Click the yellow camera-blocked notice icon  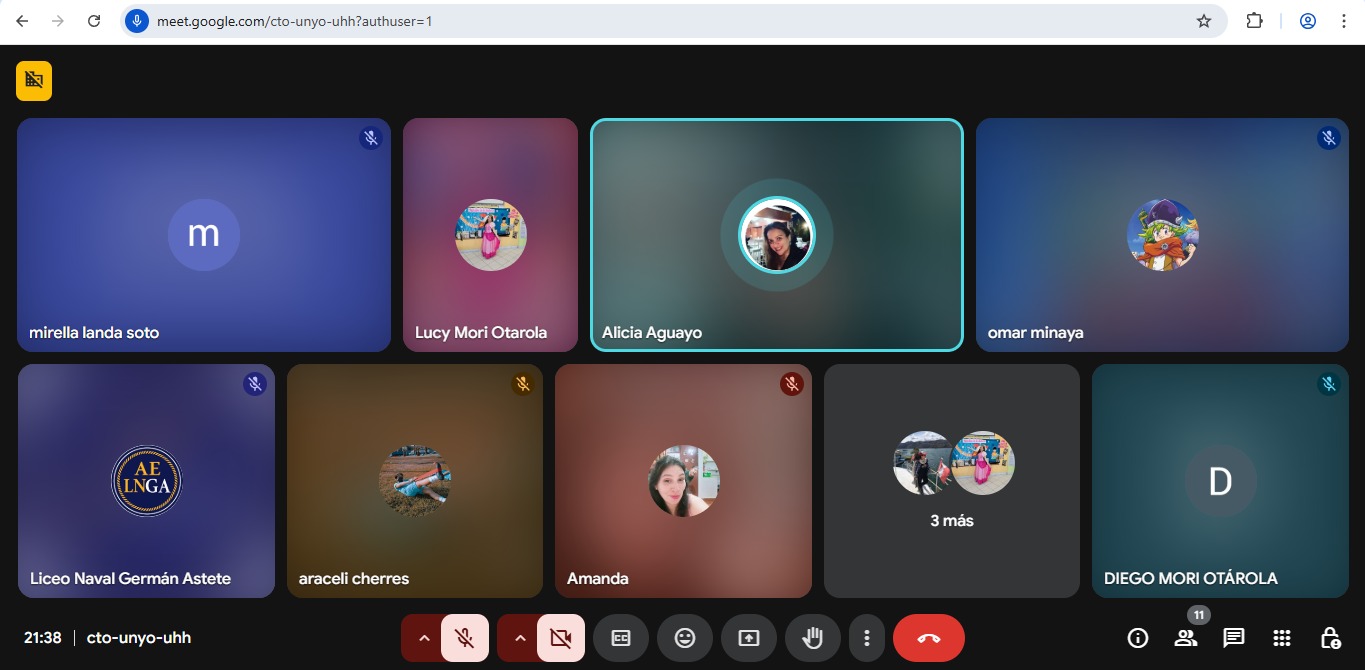pyautogui.click(x=34, y=81)
